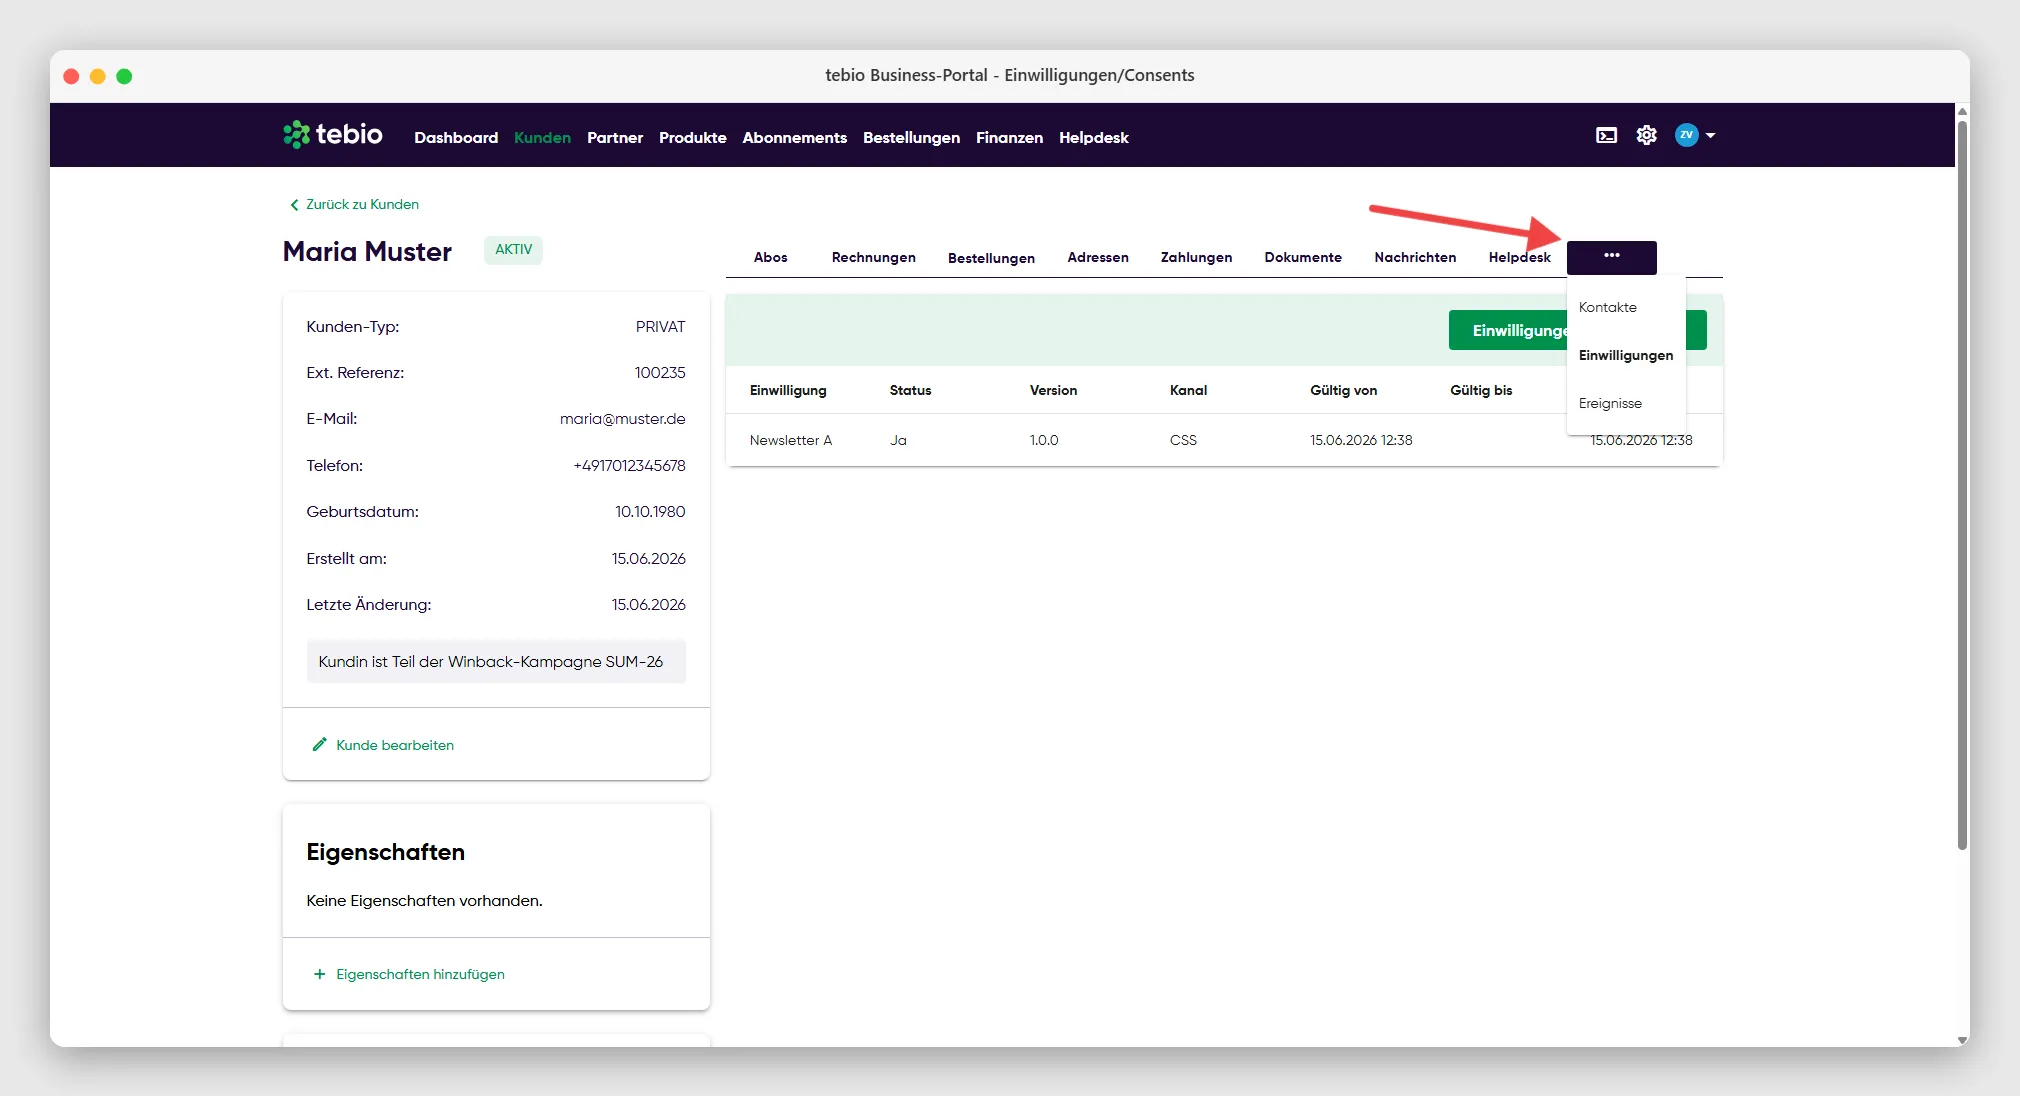Open the console terminal icon
2020x1096 pixels.
(1606, 135)
